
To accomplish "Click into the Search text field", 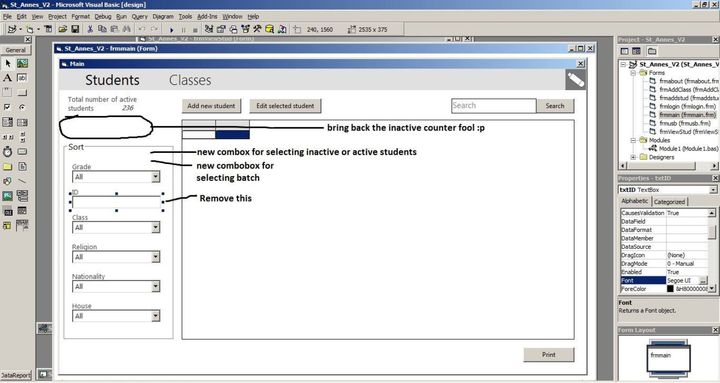I will [x=494, y=106].
